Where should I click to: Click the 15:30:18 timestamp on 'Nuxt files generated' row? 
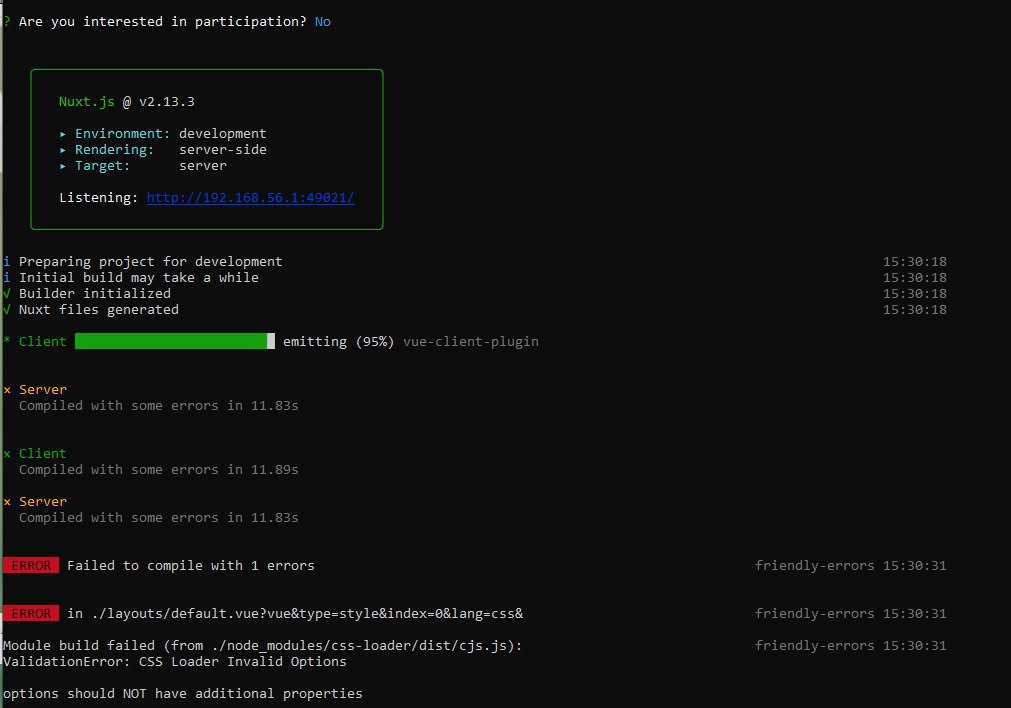pos(914,310)
